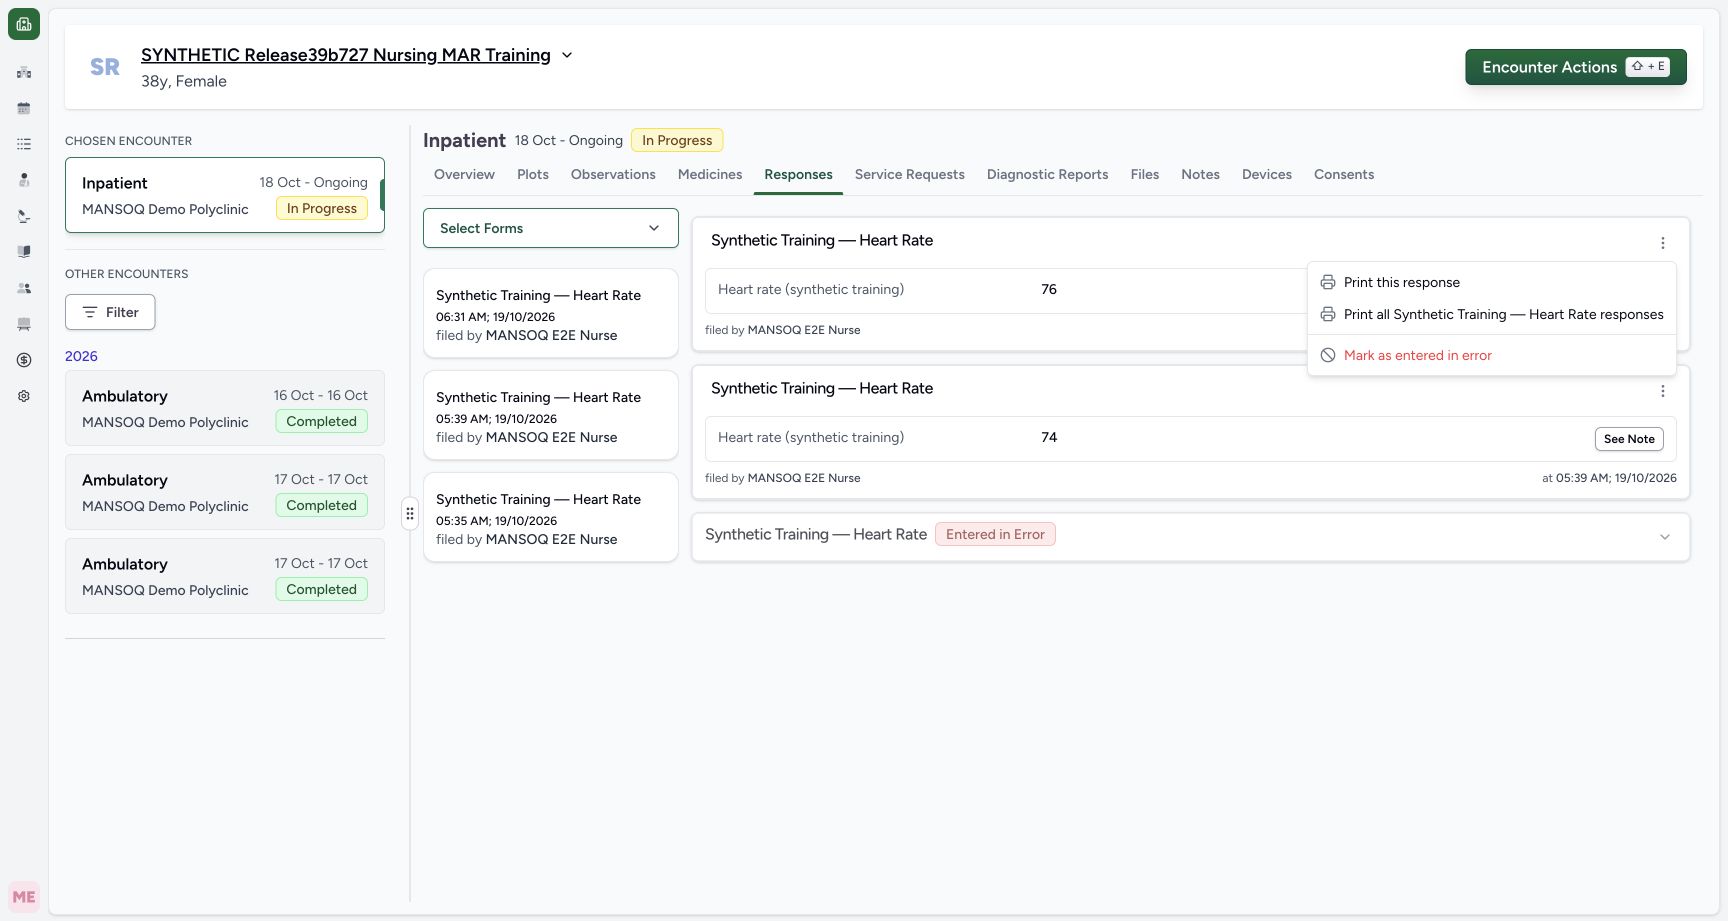Open the dollar billing sidebar icon
Viewport: 1728px width, 921px height.
coord(24,360)
